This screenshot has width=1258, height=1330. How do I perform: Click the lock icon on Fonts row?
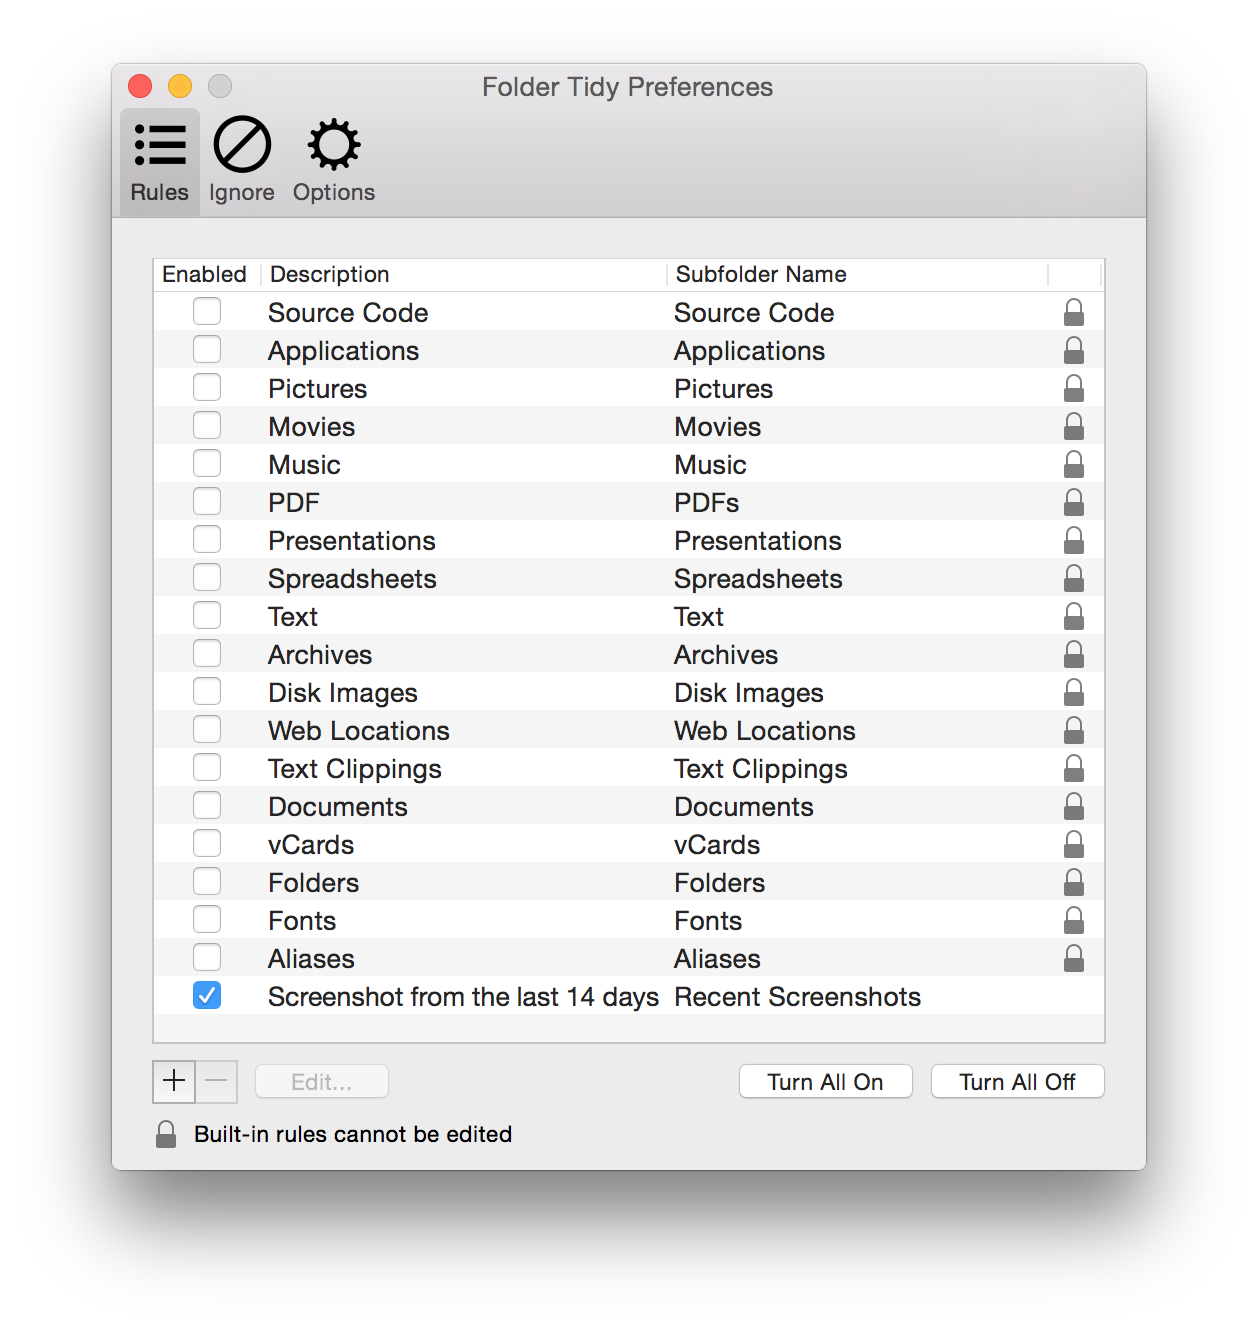pyautogui.click(x=1074, y=920)
